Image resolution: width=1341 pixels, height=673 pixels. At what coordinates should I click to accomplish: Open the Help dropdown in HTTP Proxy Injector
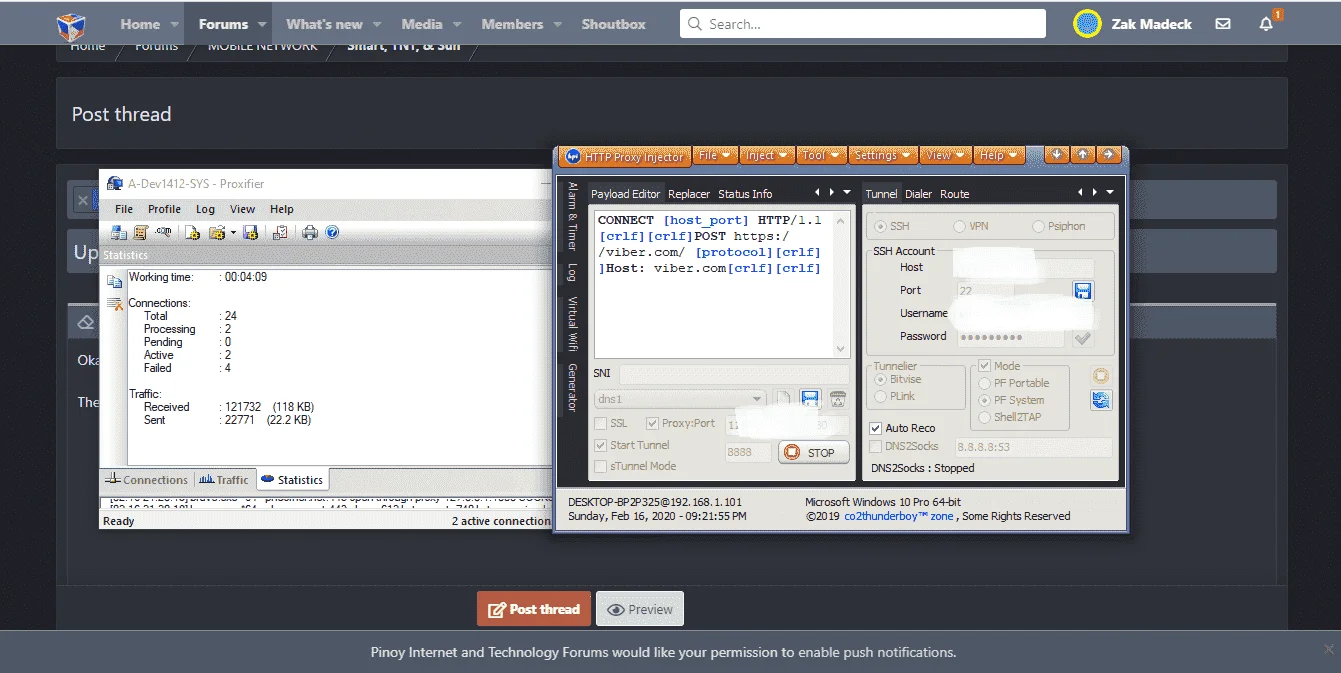999,155
